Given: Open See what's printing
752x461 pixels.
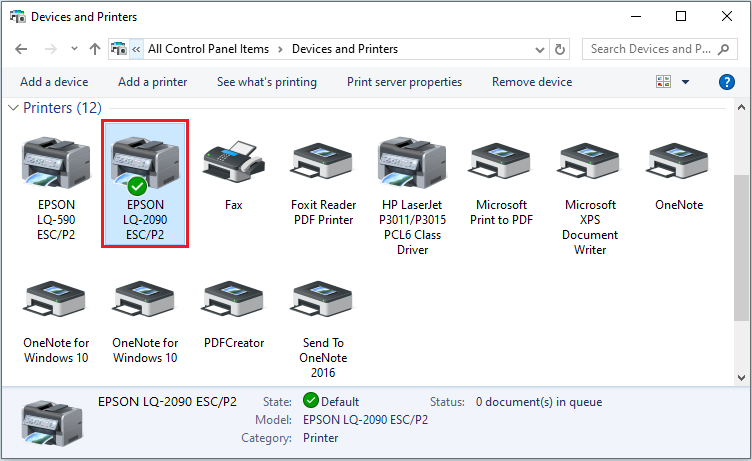Looking at the screenshot, I should point(266,82).
